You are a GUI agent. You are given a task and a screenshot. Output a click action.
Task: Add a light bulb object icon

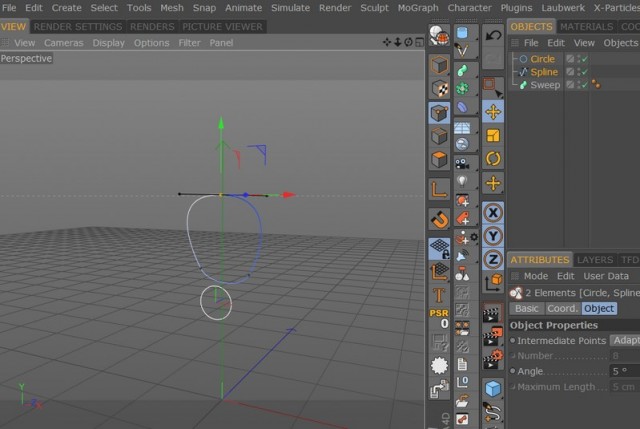tap(462, 181)
